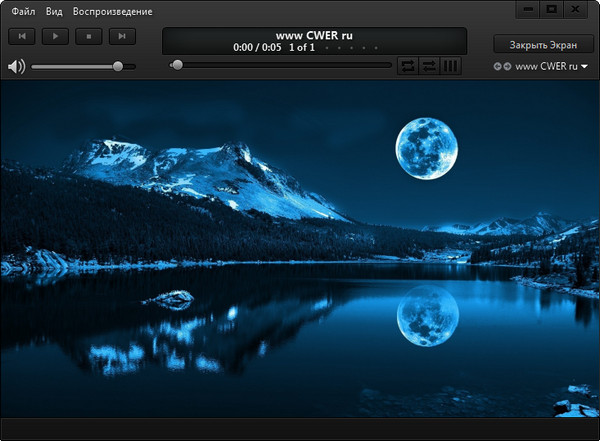Open the Воспроизведение menu

coord(112,11)
